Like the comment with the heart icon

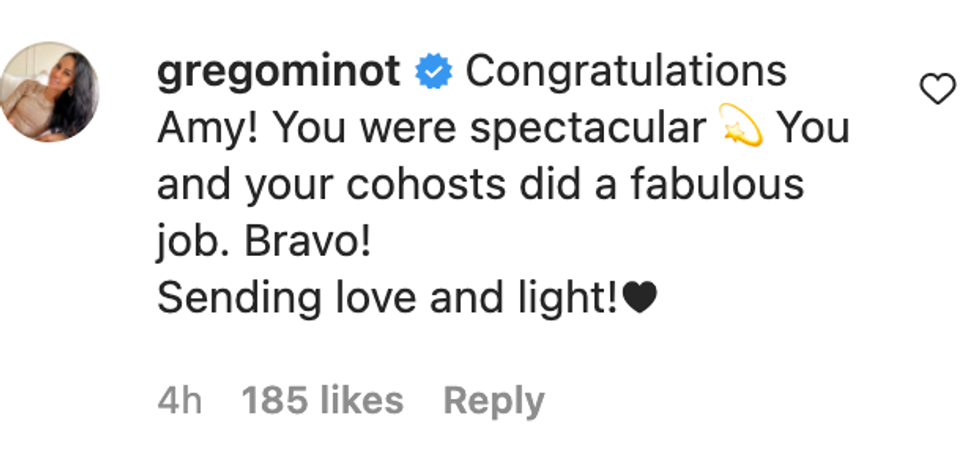point(937,91)
